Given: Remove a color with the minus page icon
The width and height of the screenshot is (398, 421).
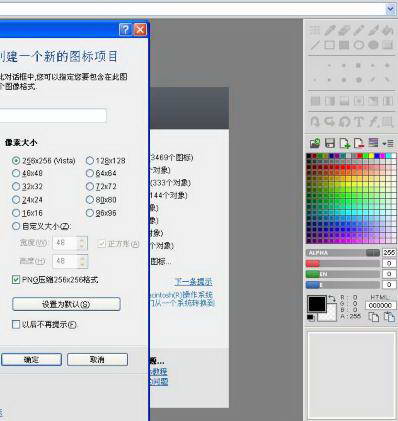Looking at the screenshot, I should point(359,143).
